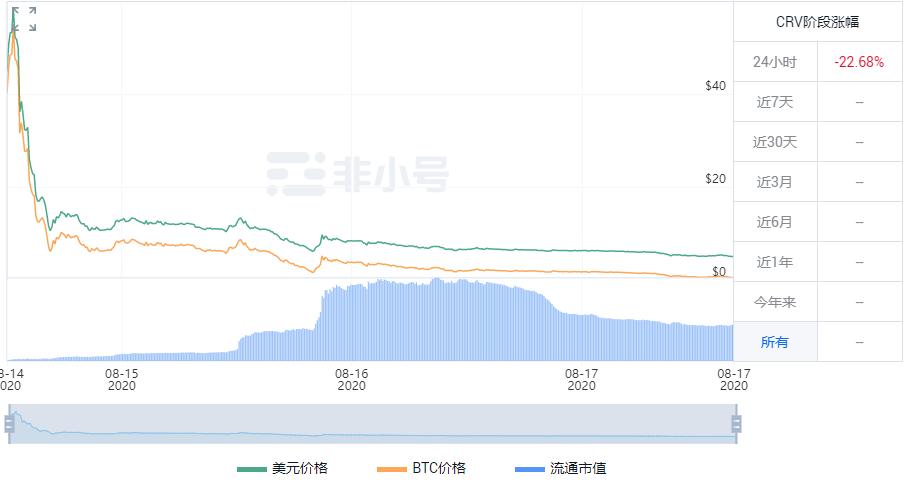Click the fullscreen expand icon on chart
The height and width of the screenshot is (482, 915).
pos(24,19)
